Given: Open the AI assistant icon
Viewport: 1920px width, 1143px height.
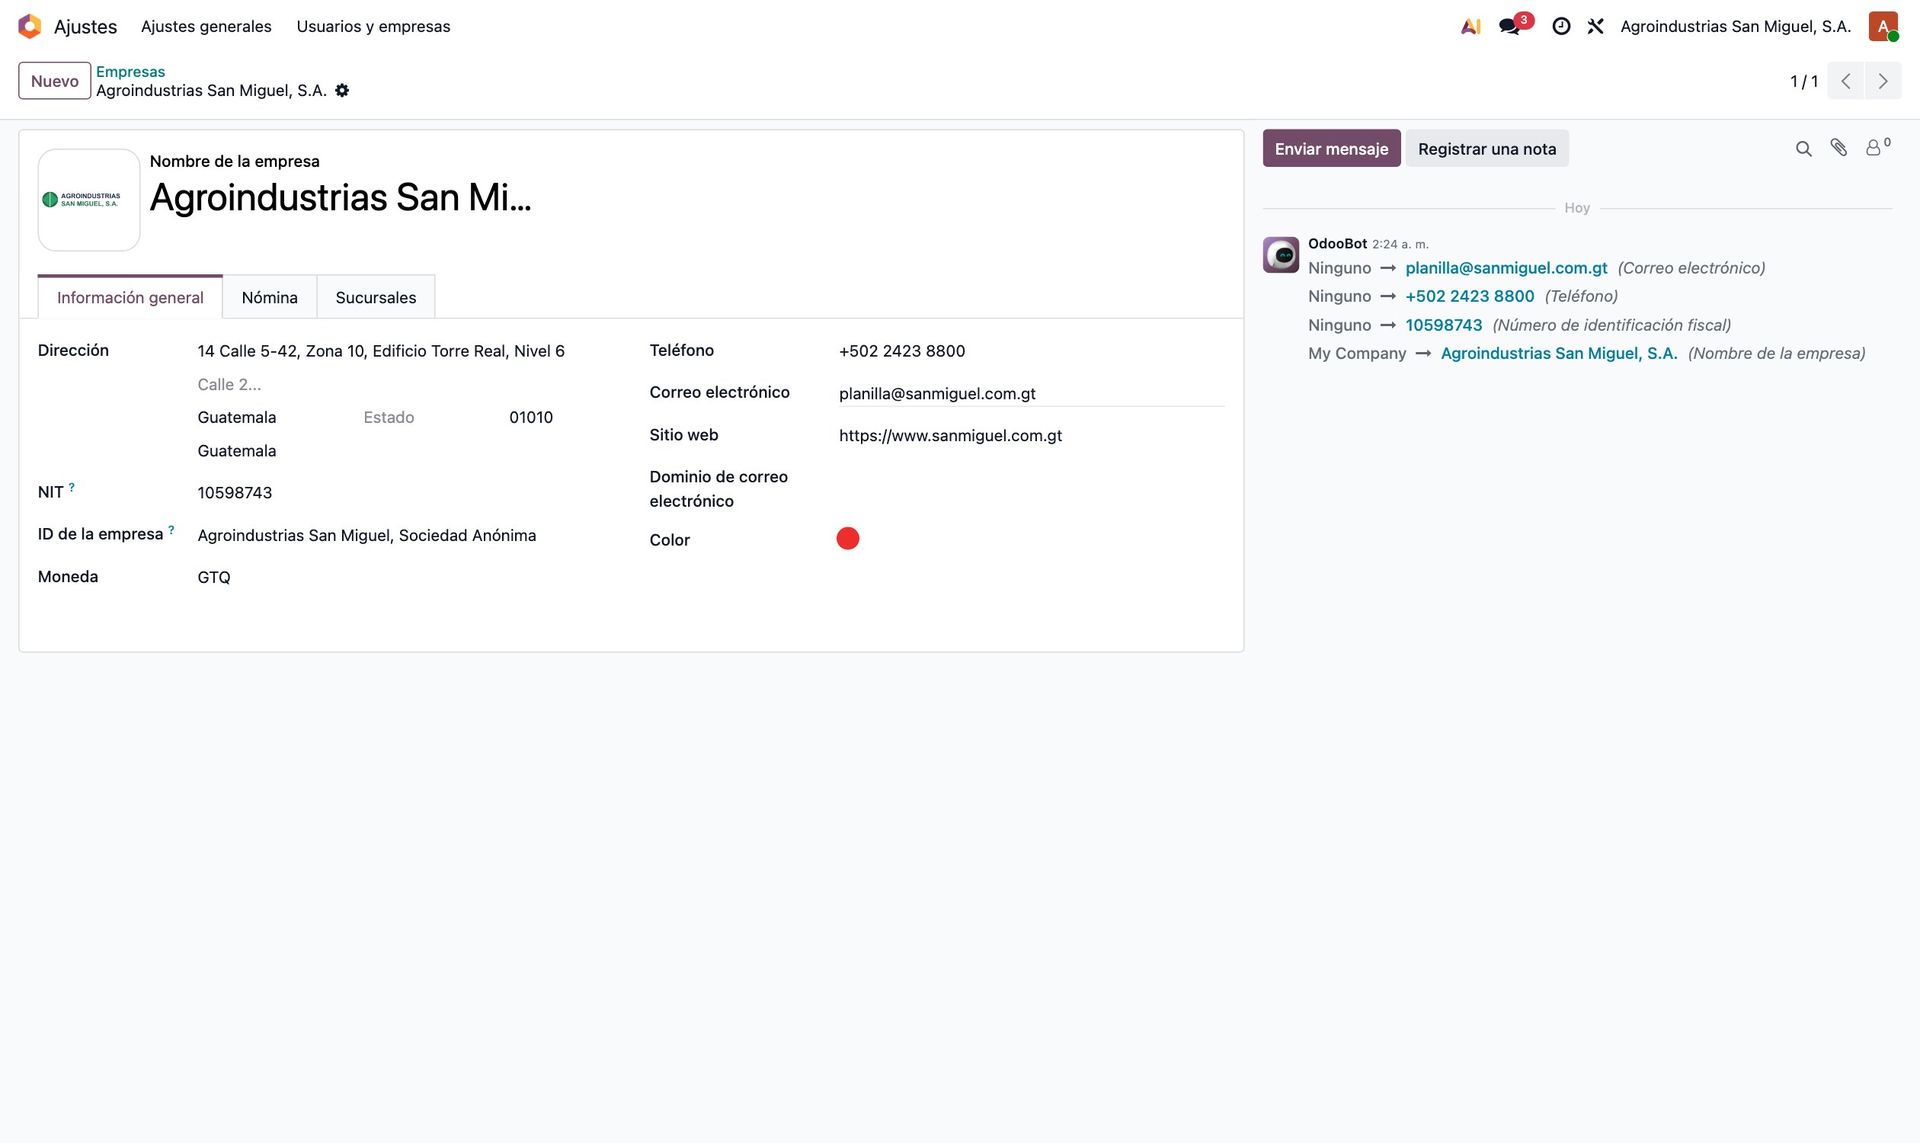Looking at the screenshot, I should (x=1470, y=26).
